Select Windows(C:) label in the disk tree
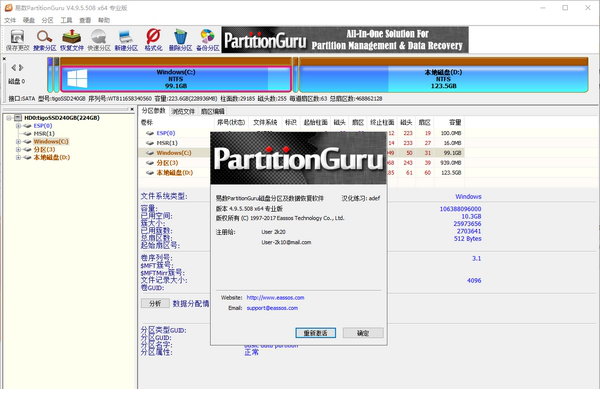 click(51, 142)
